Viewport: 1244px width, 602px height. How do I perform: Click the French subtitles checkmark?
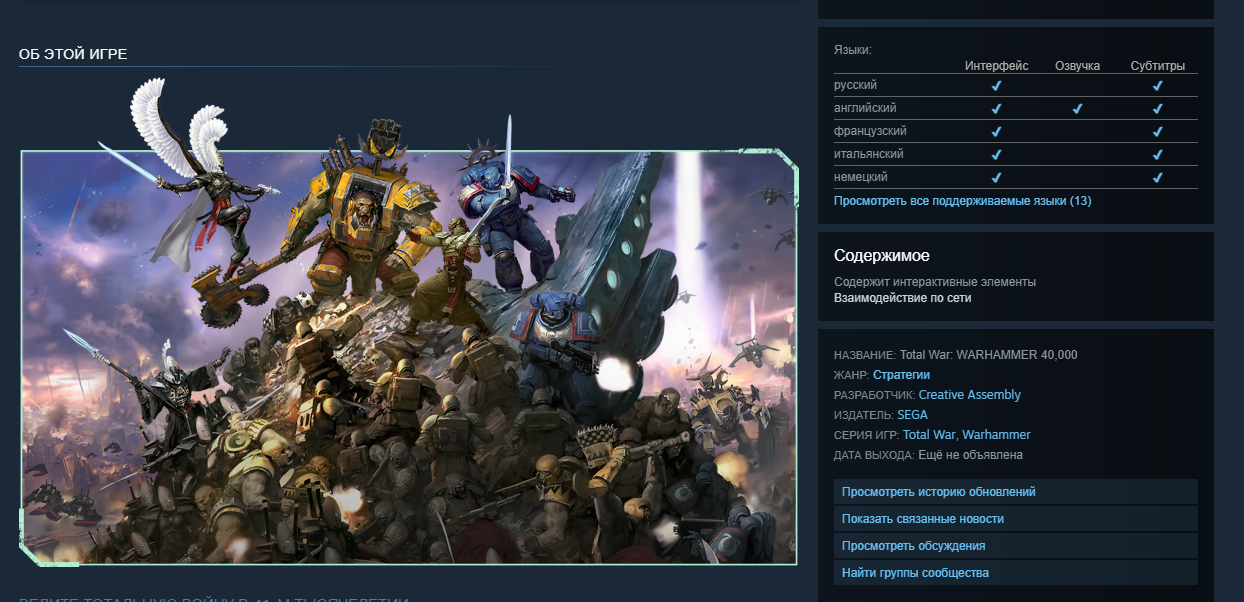coord(1157,132)
